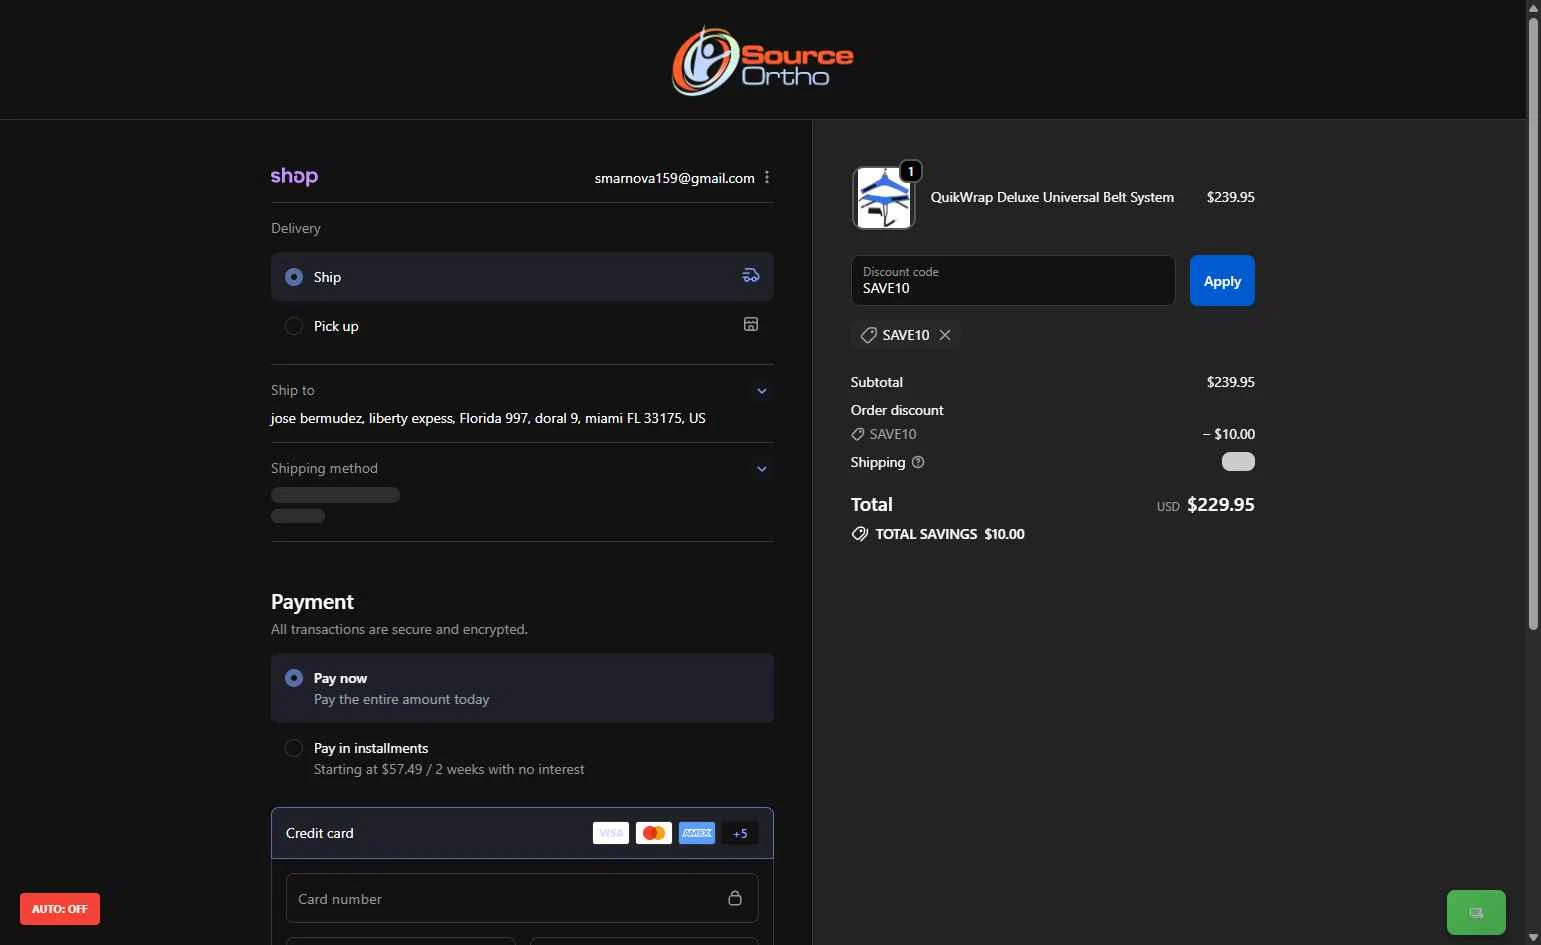Click the Shipping help question icon
This screenshot has width=1541, height=945.
(x=918, y=462)
